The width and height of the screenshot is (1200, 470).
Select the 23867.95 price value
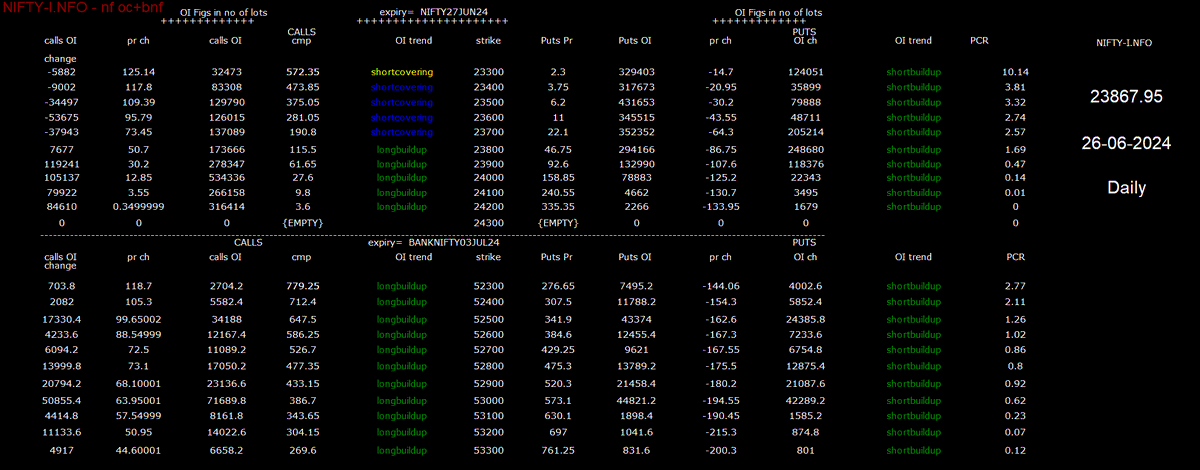coord(1128,97)
